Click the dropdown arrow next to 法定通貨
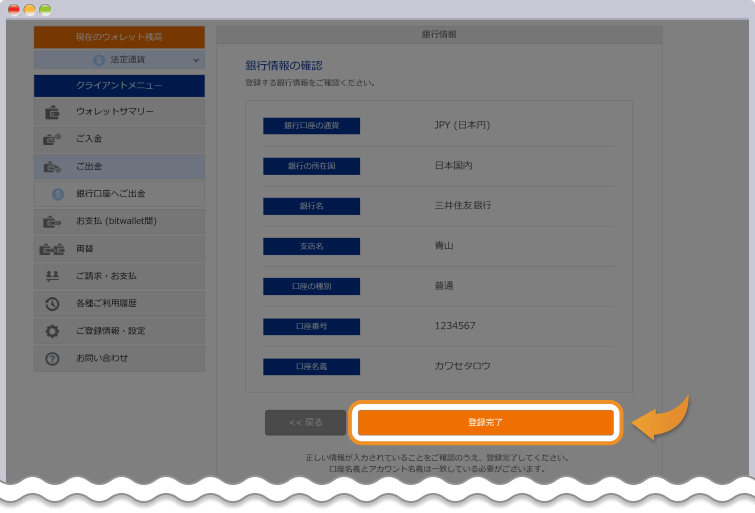Image resolution: width=755 pixels, height=513 pixels. click(196, 60)
